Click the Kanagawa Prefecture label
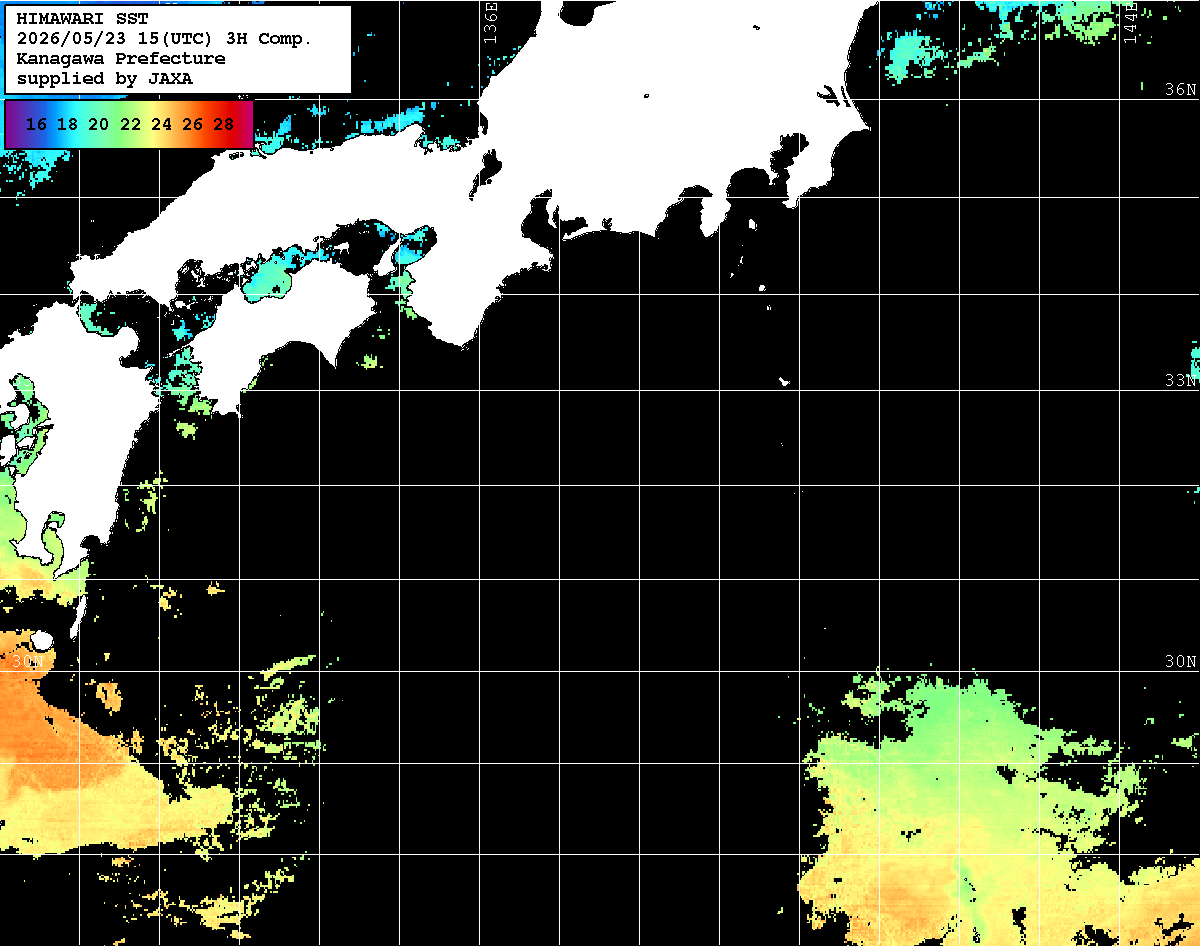Image resolution: width=1200 pixels, height=946 pixels. pos(121,58)
